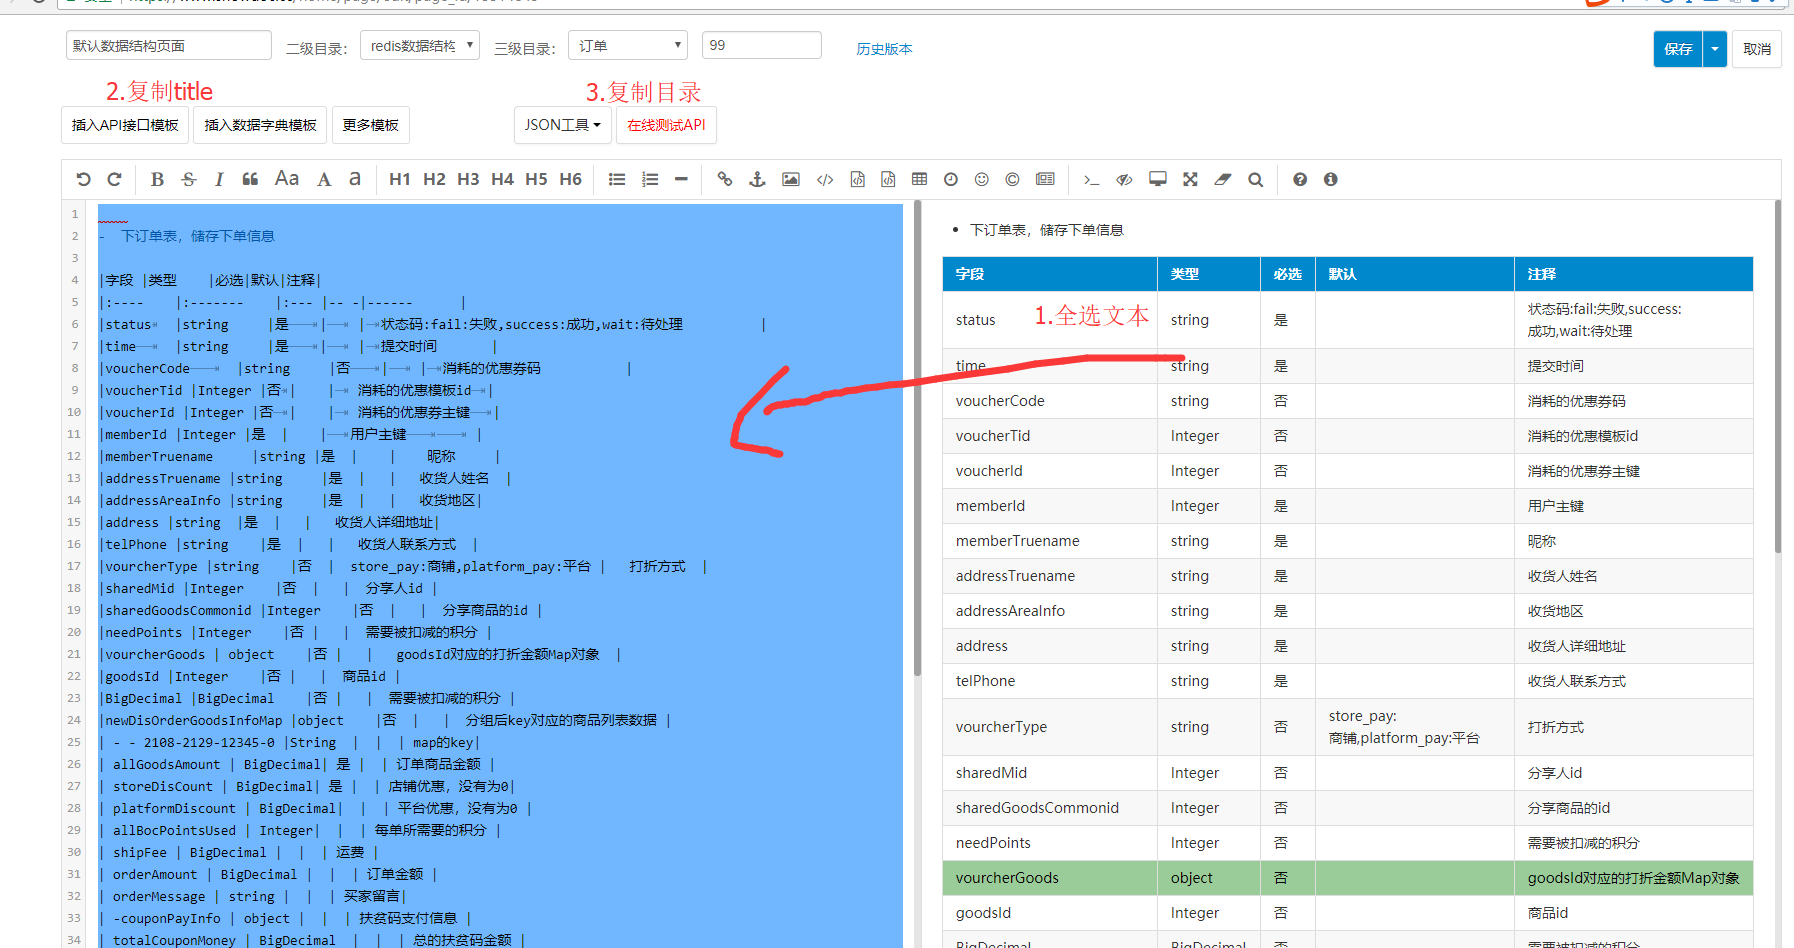Viewport: 1794px width, 948px height.
Task: Toggle live preview with eye icon
Action: pyautogui.click(x=1124, y=179)
